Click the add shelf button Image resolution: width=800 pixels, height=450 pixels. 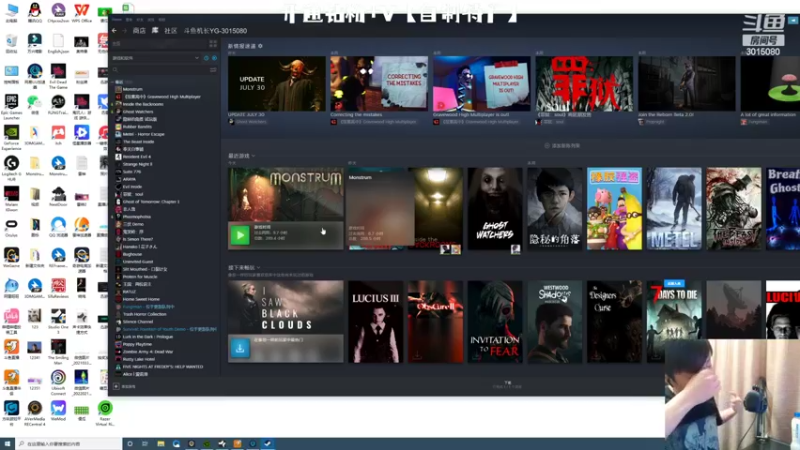pyautogui.click(x=562, y=145)
